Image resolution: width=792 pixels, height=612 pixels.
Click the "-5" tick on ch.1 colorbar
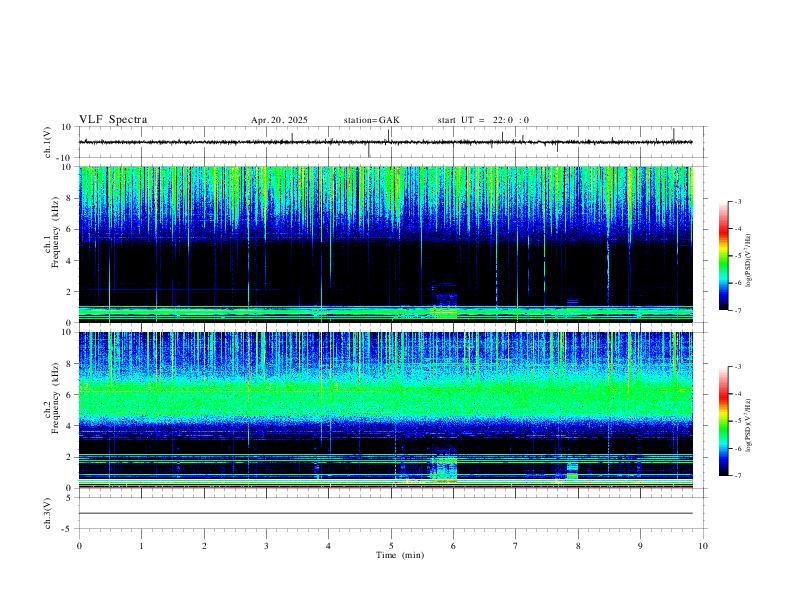click(x=737, y=256)
